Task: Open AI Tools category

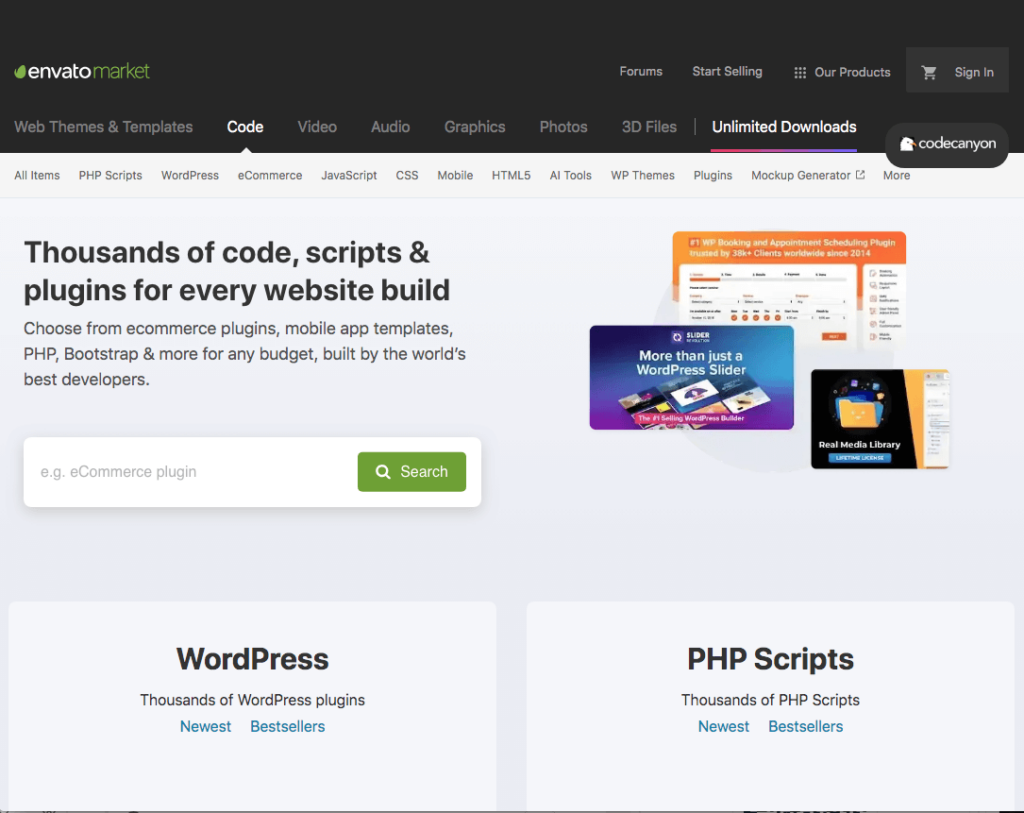Action: point(570,175)
